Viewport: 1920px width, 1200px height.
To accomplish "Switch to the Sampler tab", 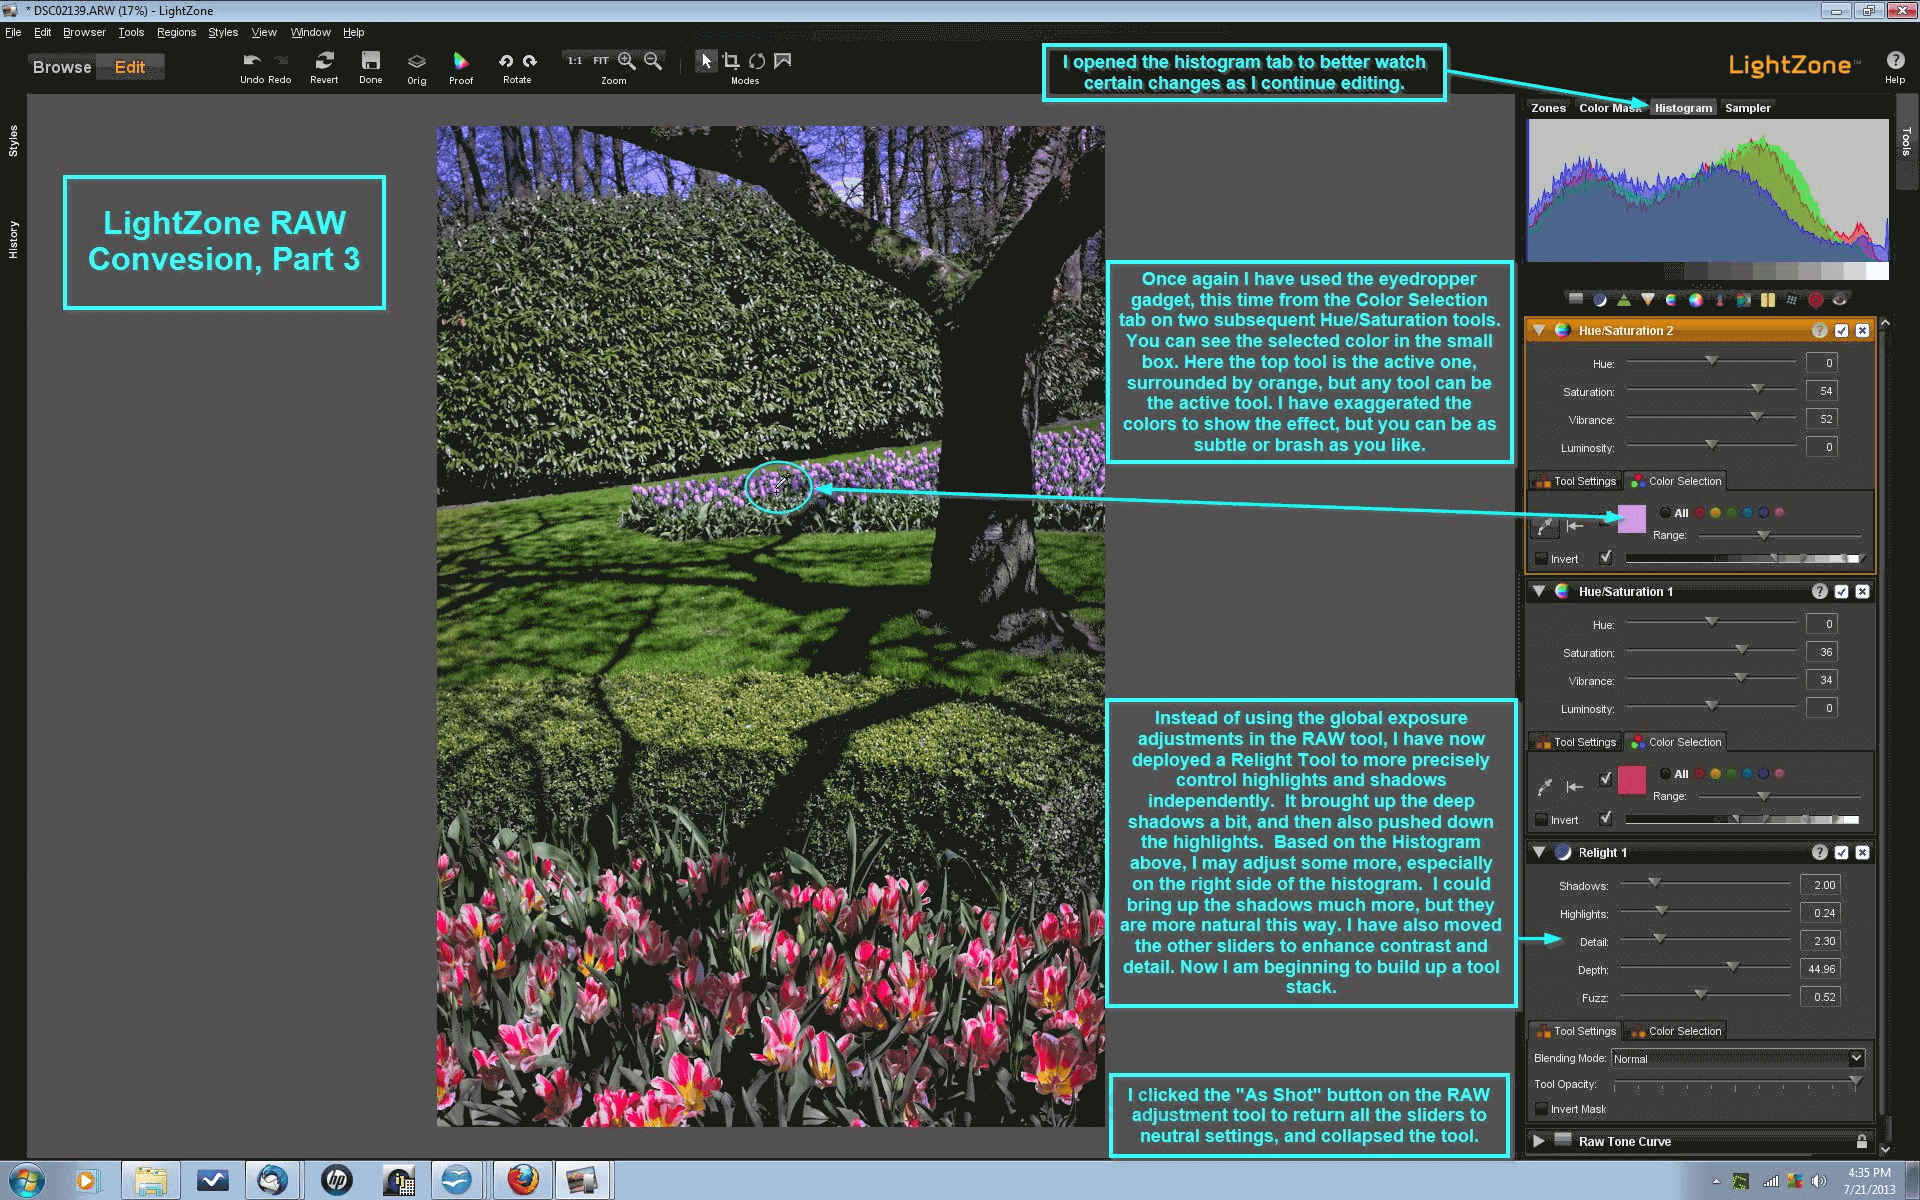I will pyautogui.click(x=1748, y=107).
